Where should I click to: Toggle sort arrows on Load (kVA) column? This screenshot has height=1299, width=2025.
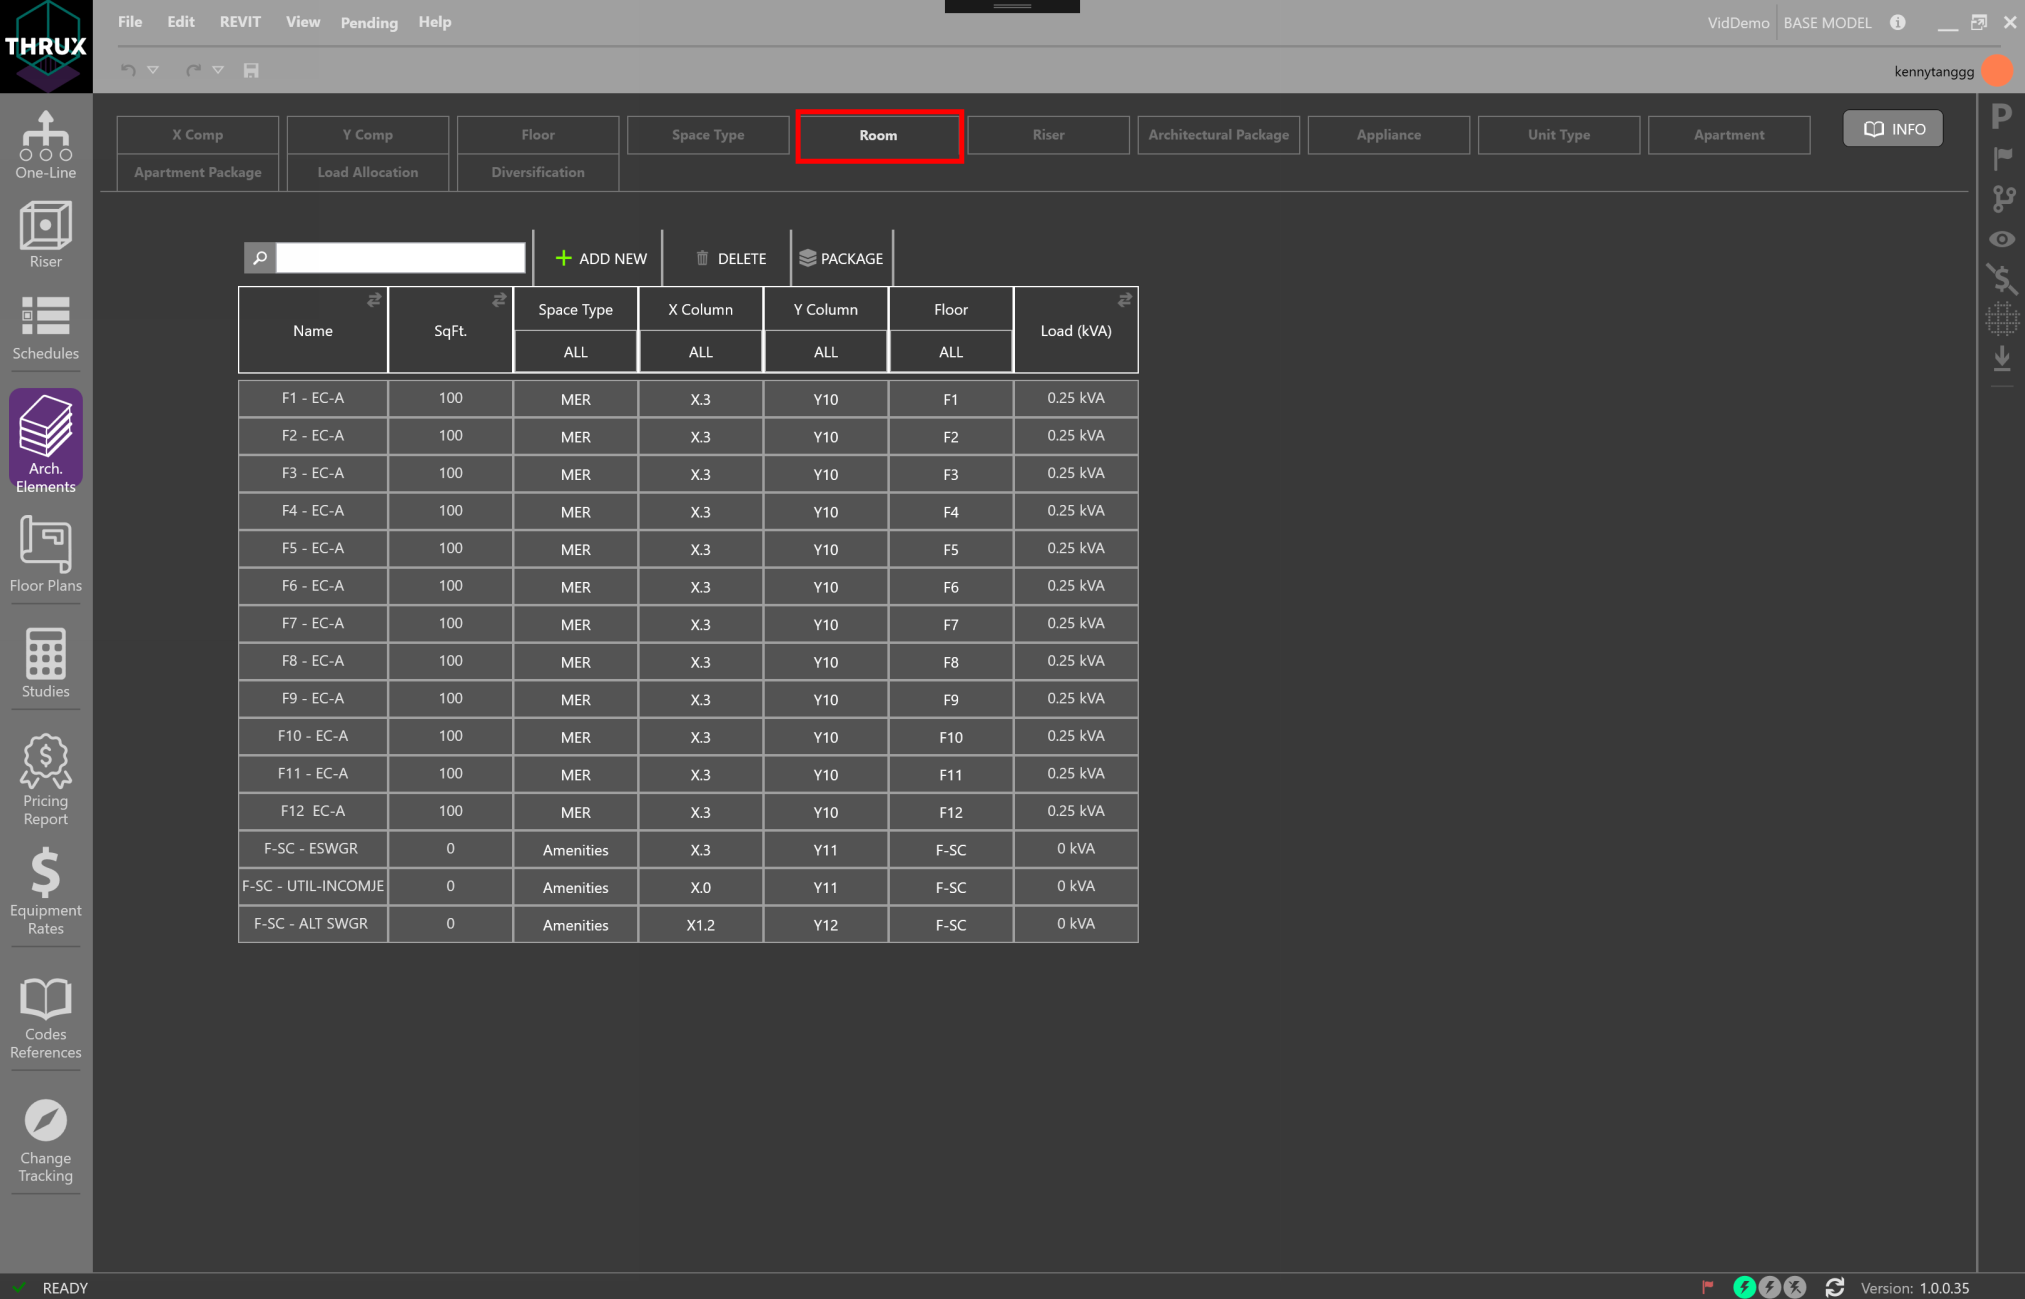(x=1125, y=300)
